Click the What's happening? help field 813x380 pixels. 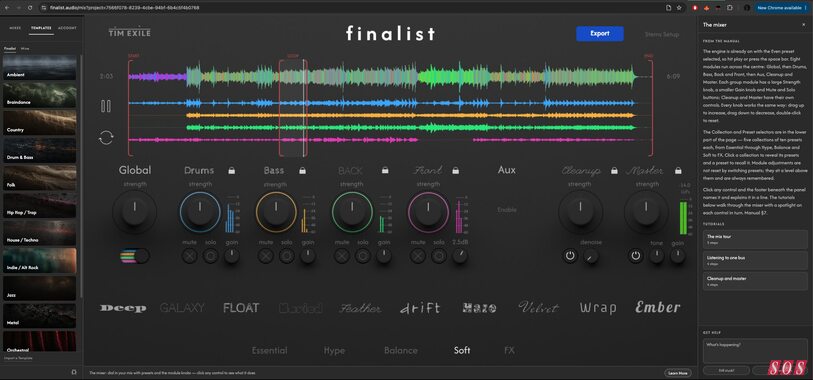click(x=755, y=351)
